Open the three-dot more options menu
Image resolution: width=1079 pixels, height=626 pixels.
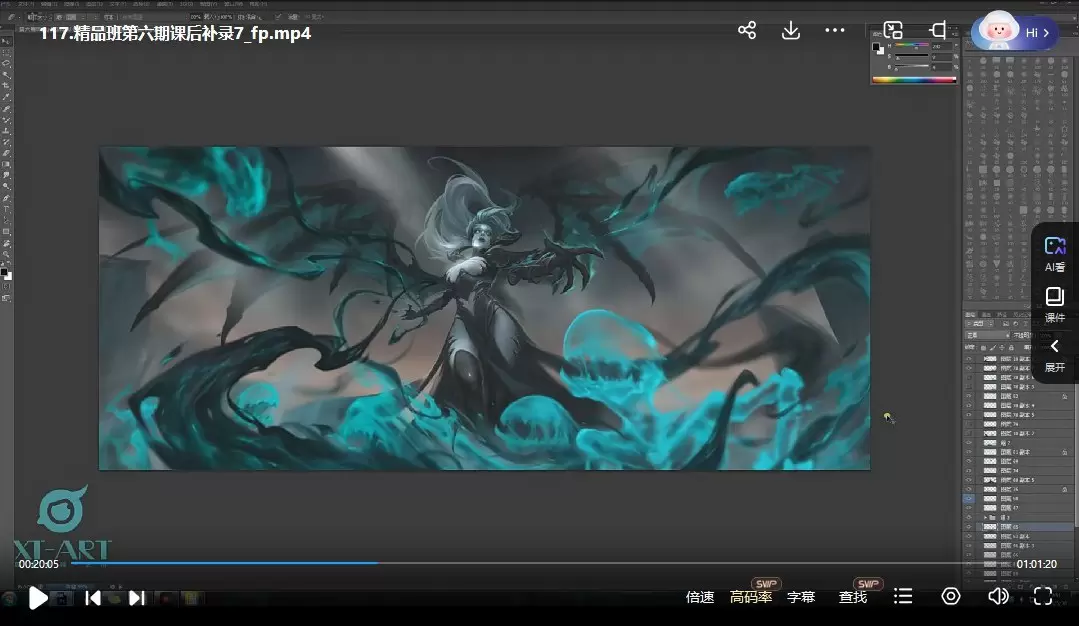pyautogui.click(x=835, y=30)
